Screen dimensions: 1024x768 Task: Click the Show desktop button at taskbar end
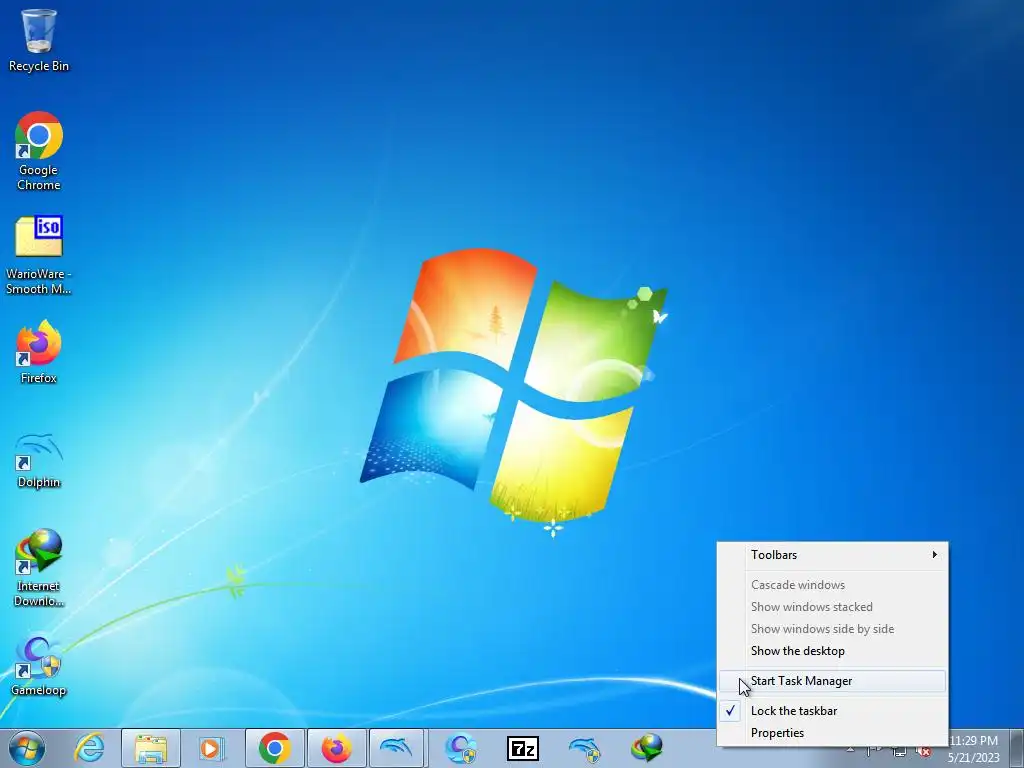[1017, 748]
